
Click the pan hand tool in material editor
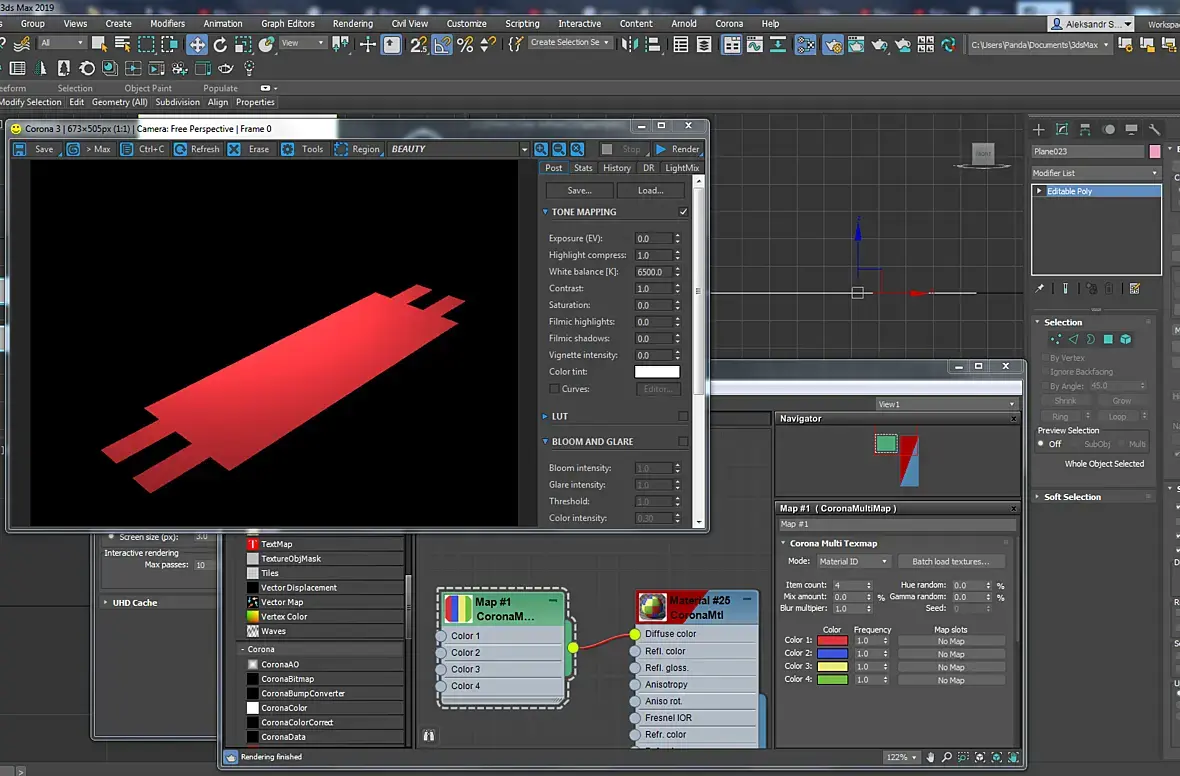coord(930,757)
